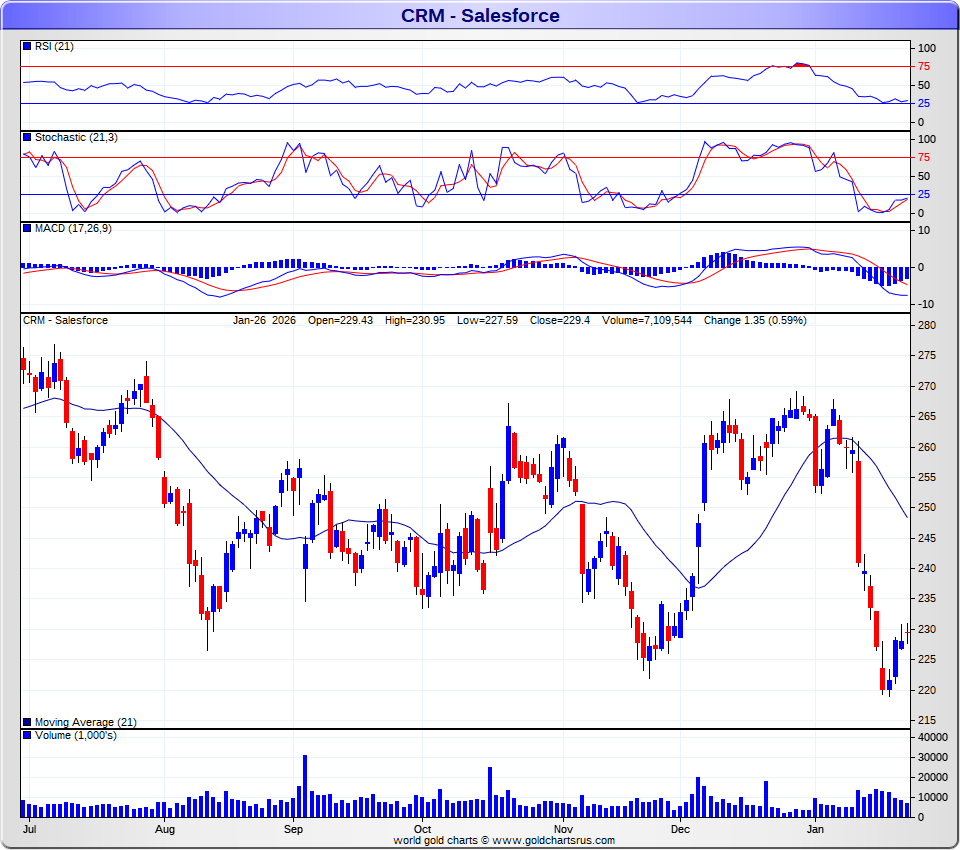Click the Jul month axis label
The image size is (960, 850).
click(x=29, y=829)
